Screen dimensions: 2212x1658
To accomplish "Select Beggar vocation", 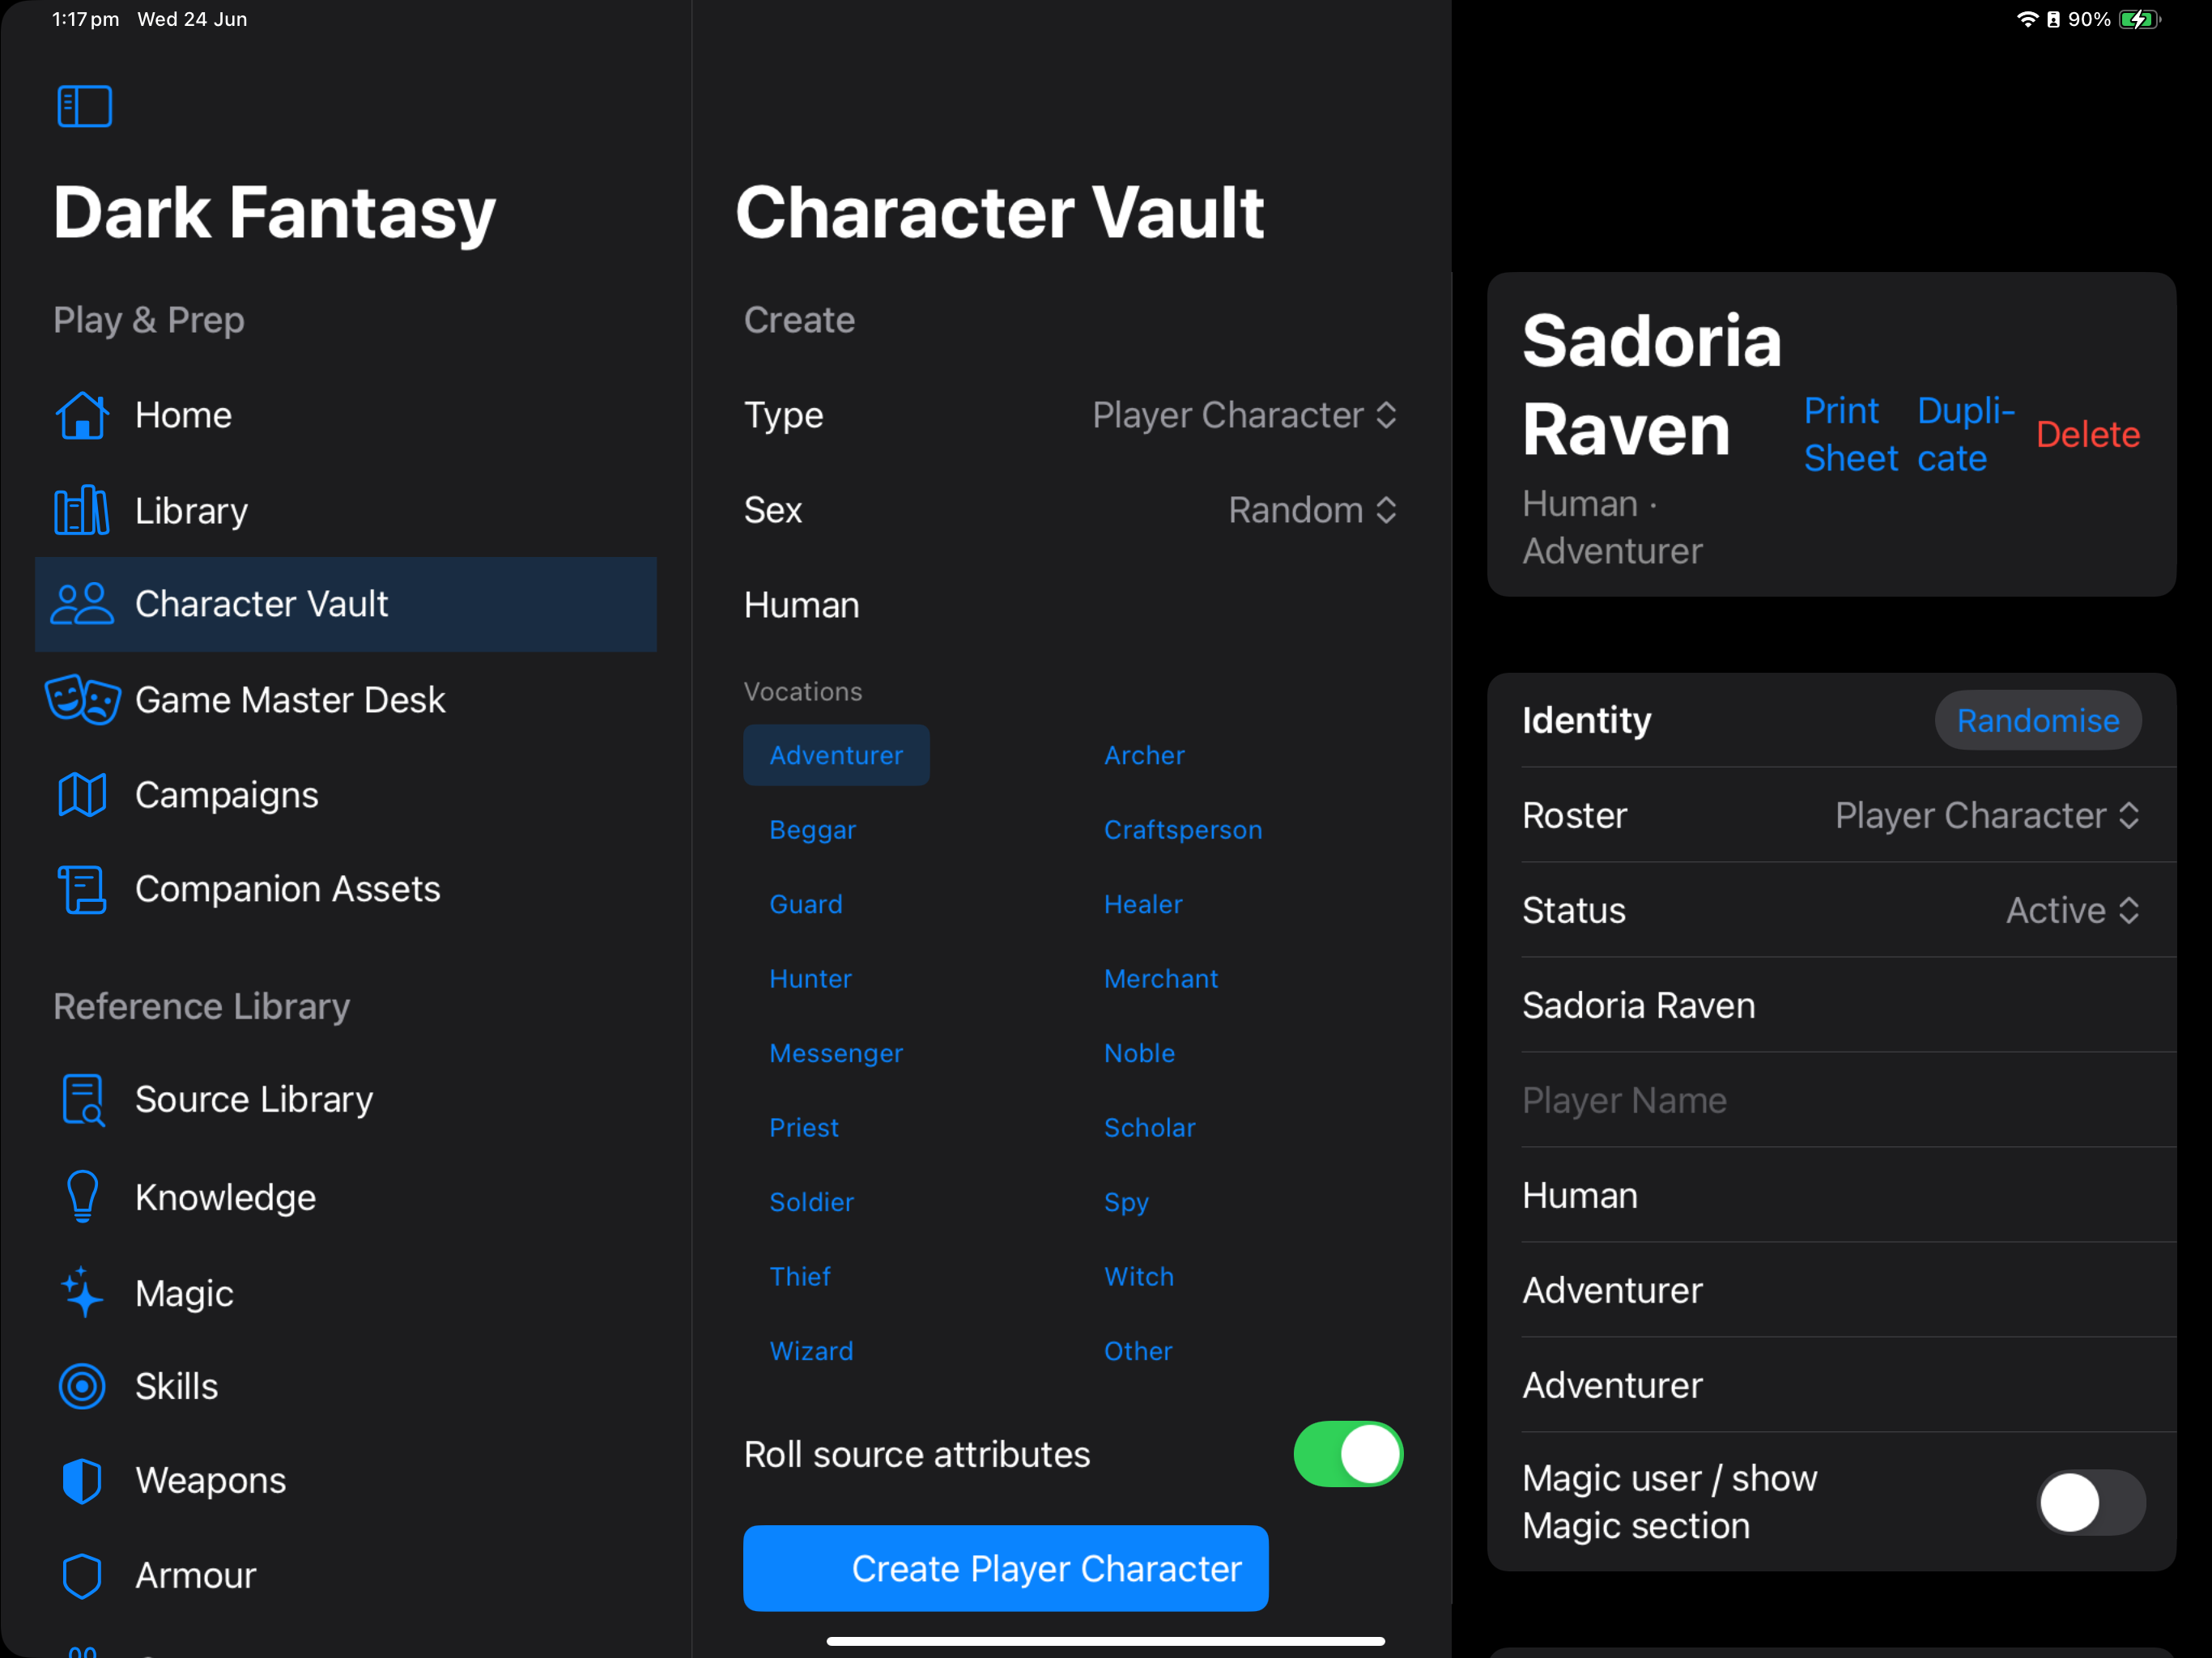I will pos(812,830).
